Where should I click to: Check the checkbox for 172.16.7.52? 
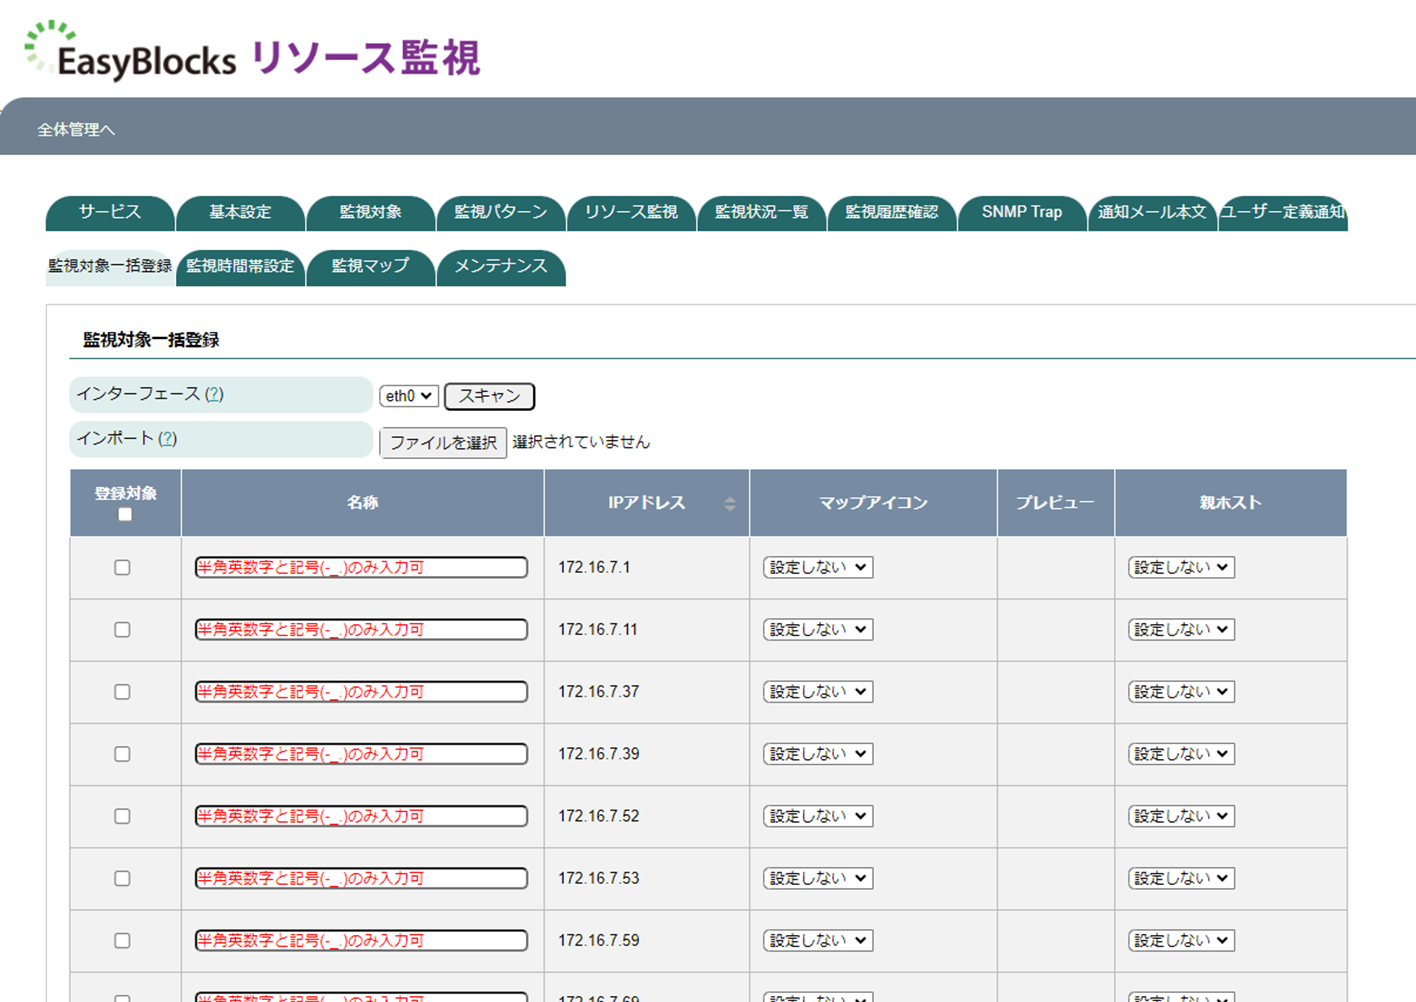point(122,816)
